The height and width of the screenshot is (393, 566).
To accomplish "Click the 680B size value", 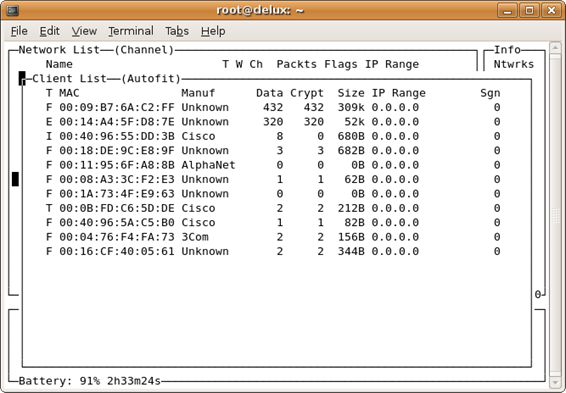I will point(351,136).
